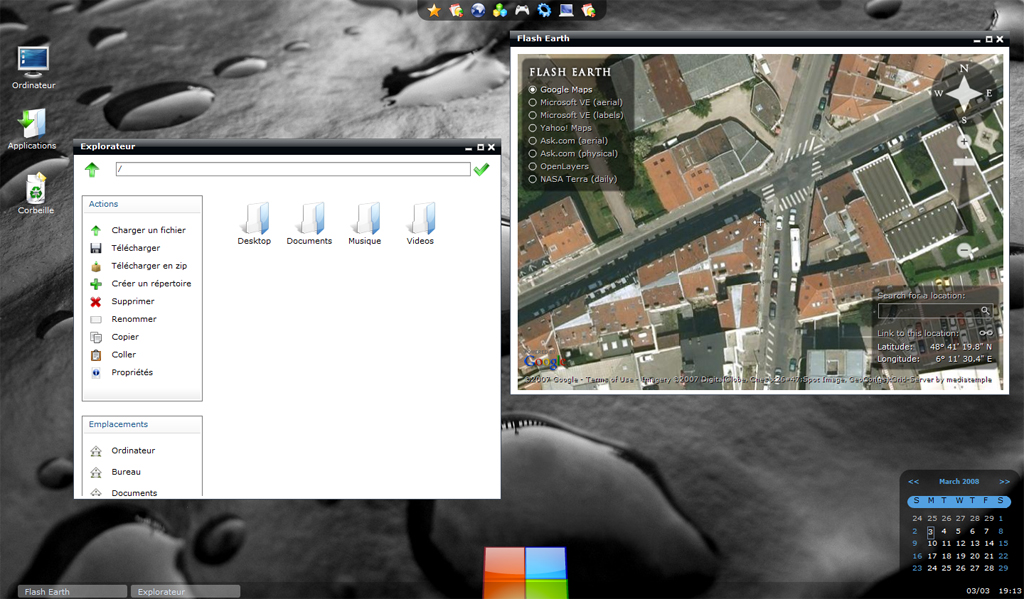Select Microsoft VE (labels) map source
This screenshot has width=1024, height=599.
575,115
